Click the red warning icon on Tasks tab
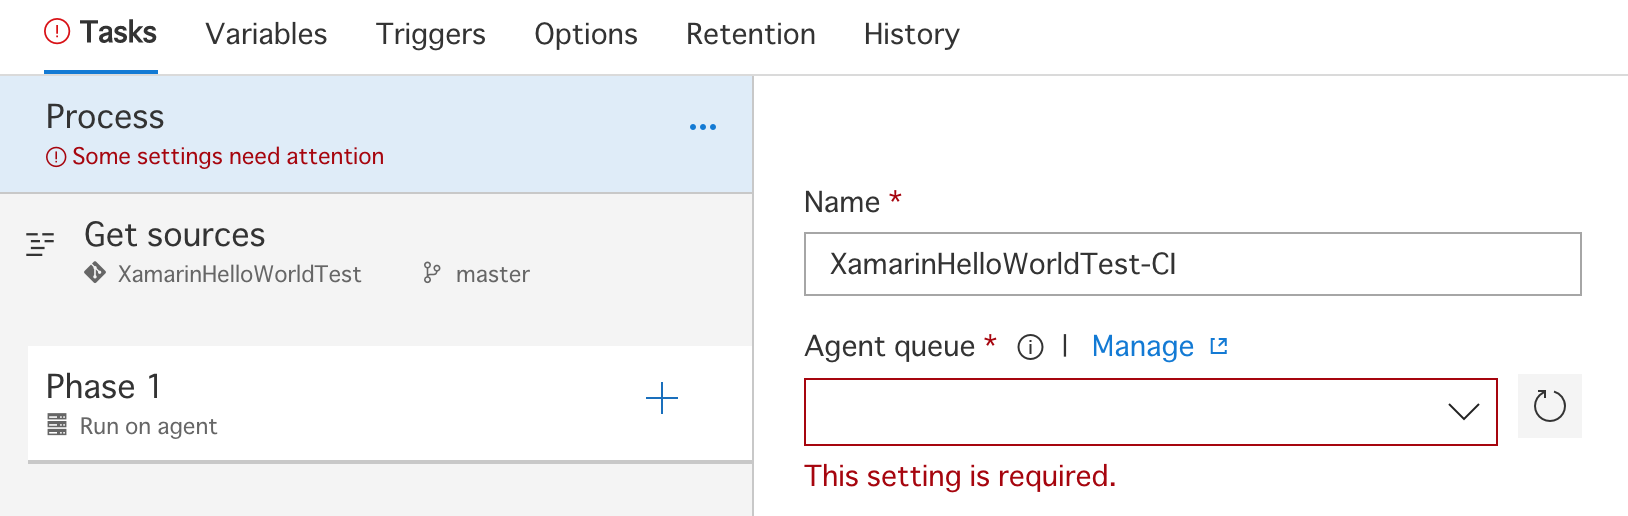The image size is (1628, 516). [x=58, y=32]
